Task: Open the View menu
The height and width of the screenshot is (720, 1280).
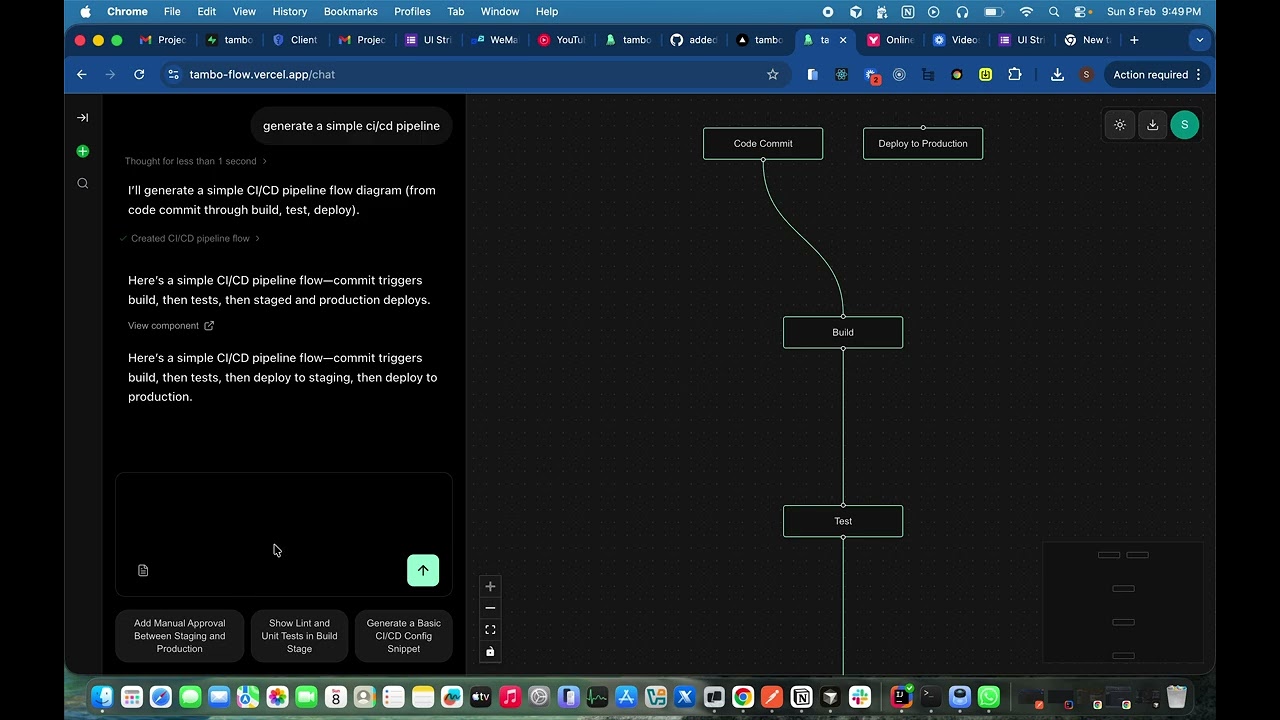Action: click(244, 12)
